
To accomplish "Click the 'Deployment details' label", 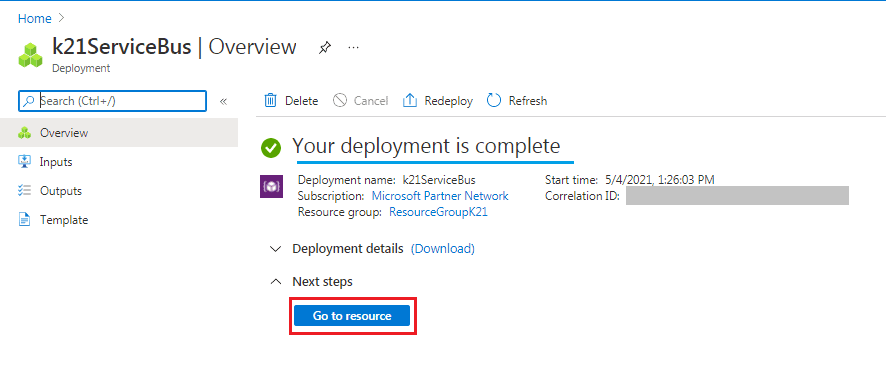I will (348, 249).
